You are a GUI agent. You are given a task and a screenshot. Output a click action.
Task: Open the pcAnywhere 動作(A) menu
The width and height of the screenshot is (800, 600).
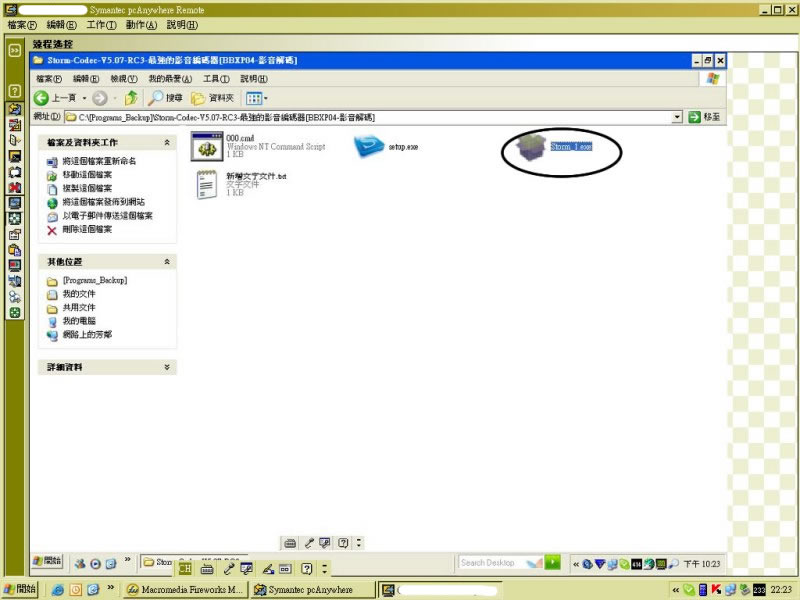[x=141, y=25]
